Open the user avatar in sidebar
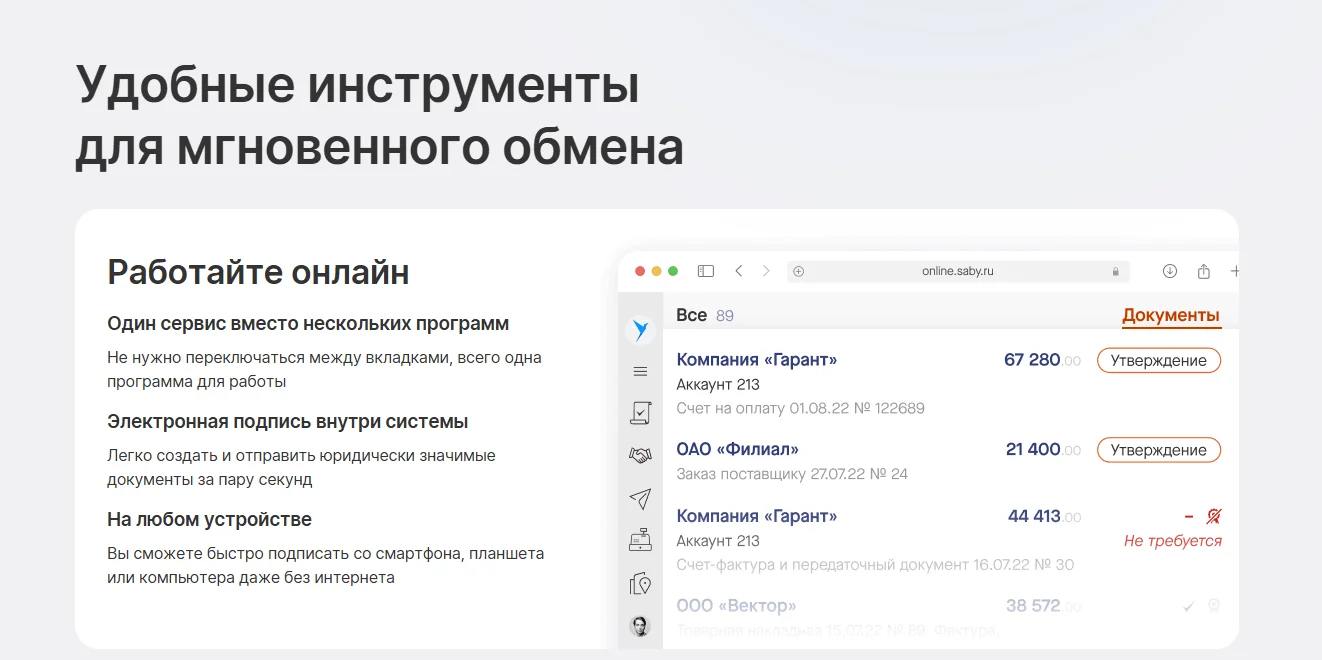The height and width of the screenshot is (660, 1322). tap(640, 626)
